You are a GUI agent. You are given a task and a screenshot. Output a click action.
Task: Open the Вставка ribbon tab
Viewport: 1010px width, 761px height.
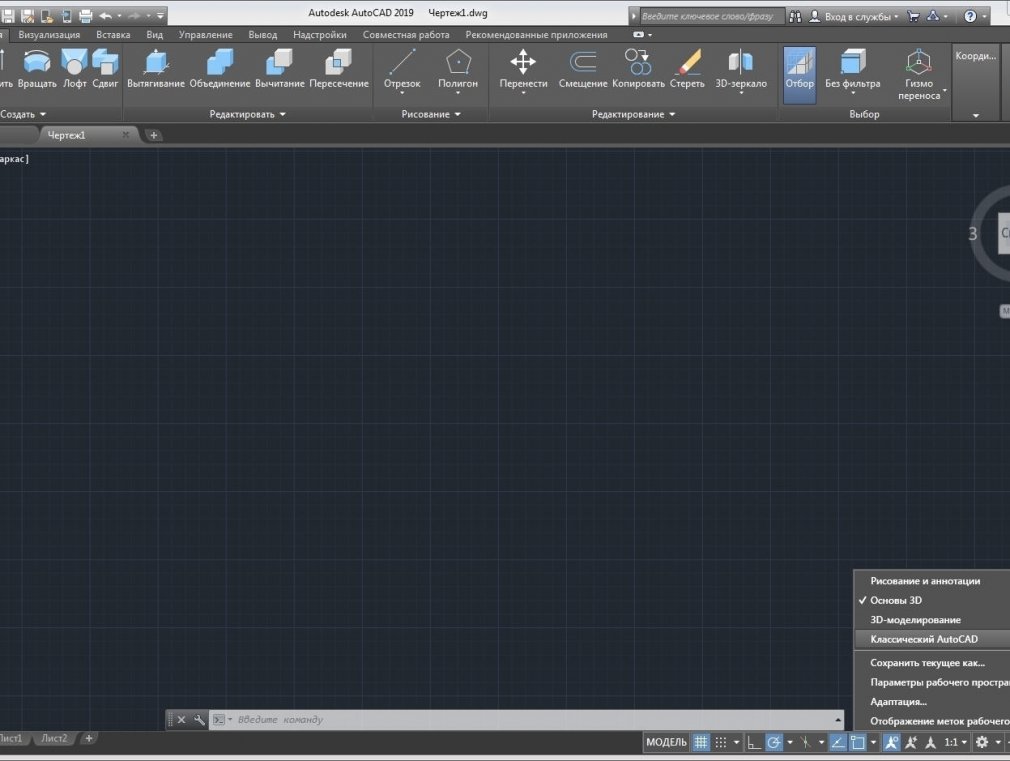click(x=113, y=35)
